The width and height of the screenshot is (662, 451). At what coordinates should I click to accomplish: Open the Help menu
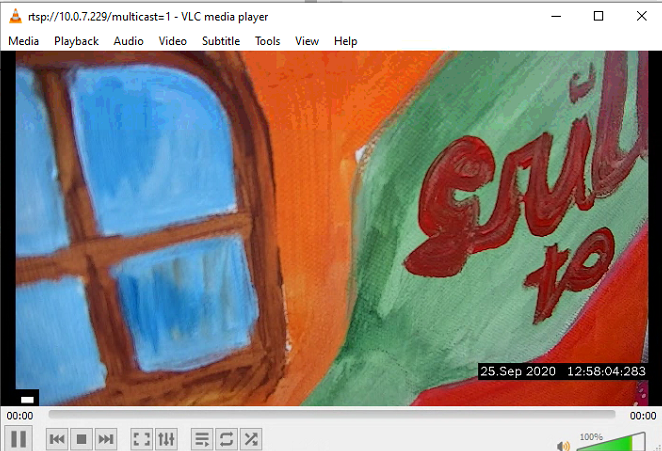tap(345, 41)
